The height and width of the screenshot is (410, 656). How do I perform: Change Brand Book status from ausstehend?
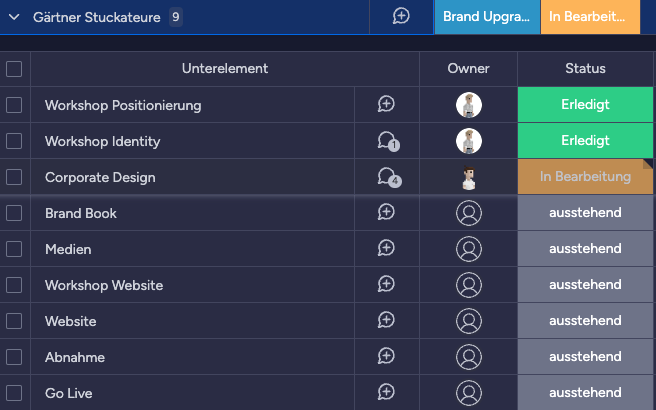(585, 213)
